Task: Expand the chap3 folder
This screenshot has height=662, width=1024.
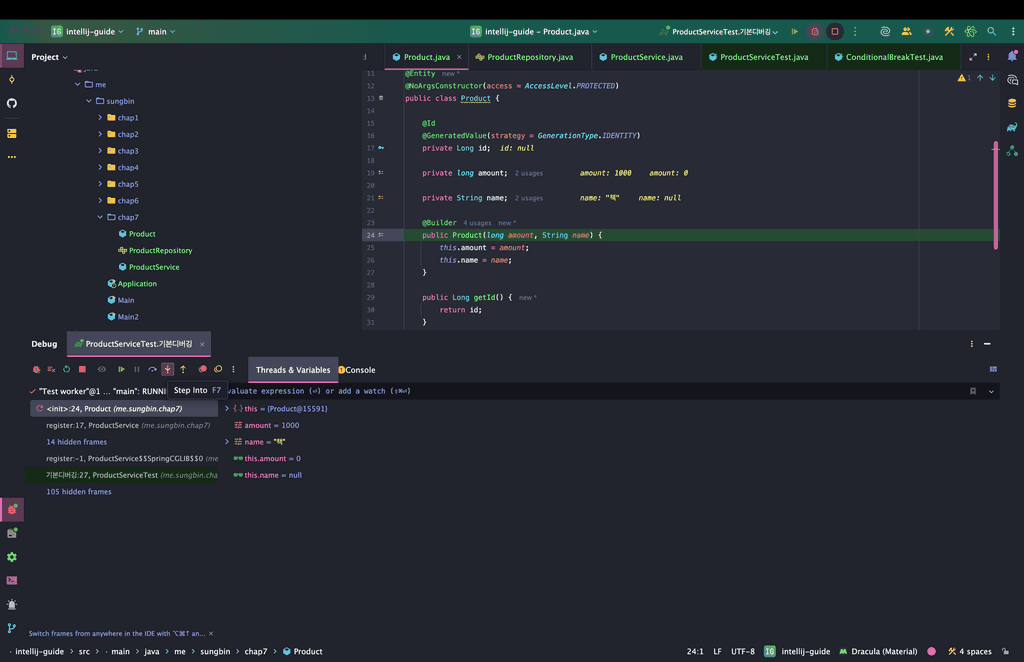Action: tap(100, 151)
